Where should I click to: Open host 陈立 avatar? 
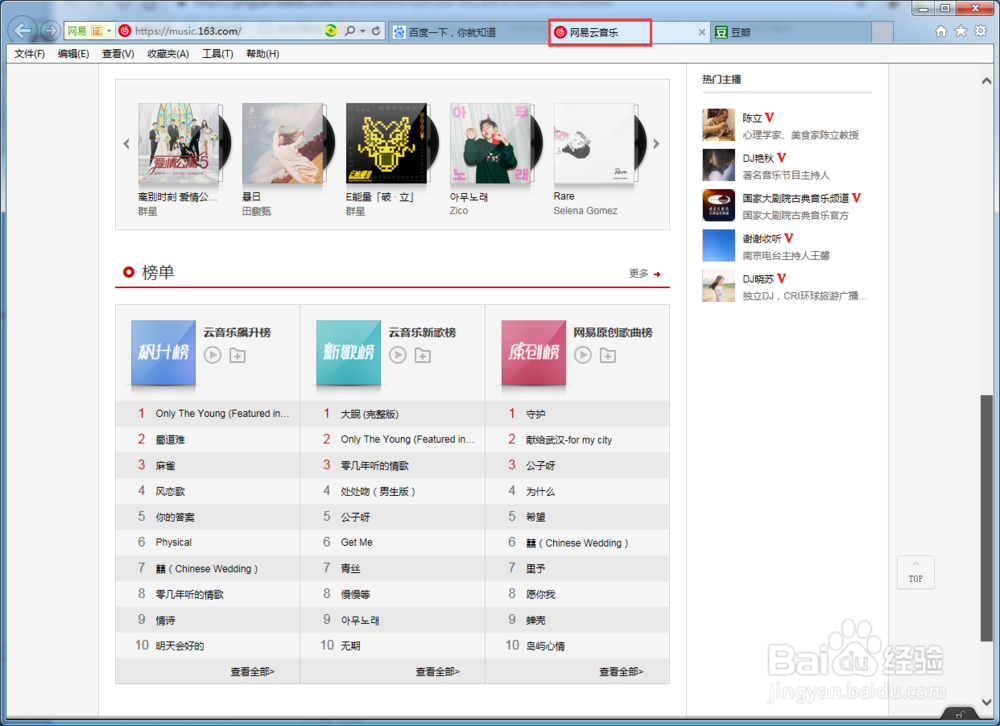pyautogui.click(x=719, y=124)
